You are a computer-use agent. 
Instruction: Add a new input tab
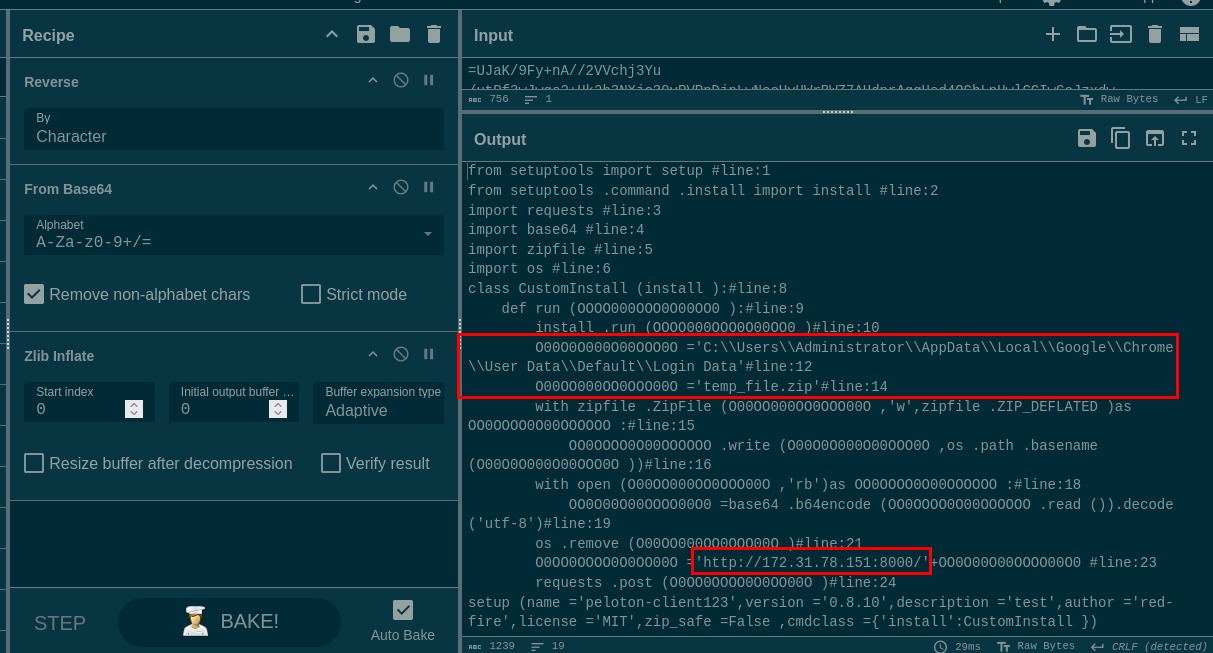[x=1053, y=34]
